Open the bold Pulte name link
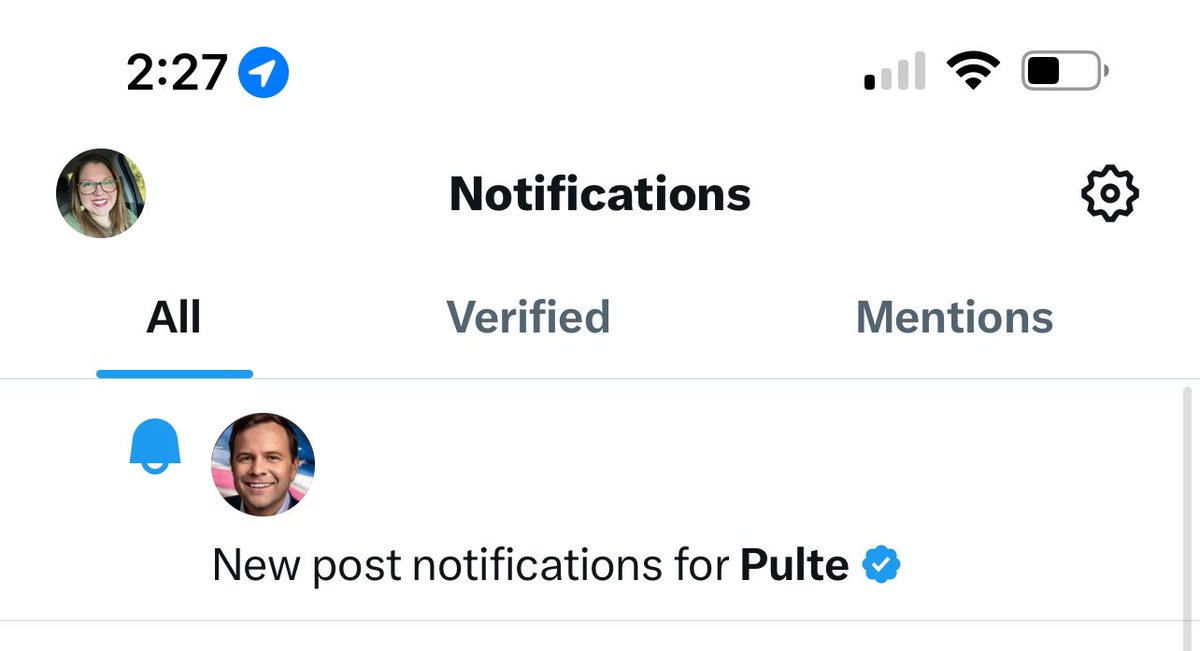Image resolution: width=1200 pixels, height=651 pixels. click(794, 566)
